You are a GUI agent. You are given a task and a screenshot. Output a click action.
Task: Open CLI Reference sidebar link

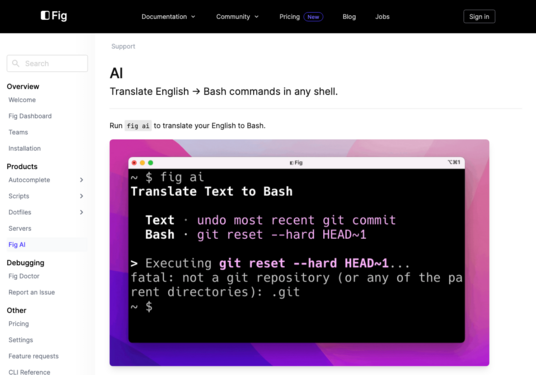[x=29, y=372]
